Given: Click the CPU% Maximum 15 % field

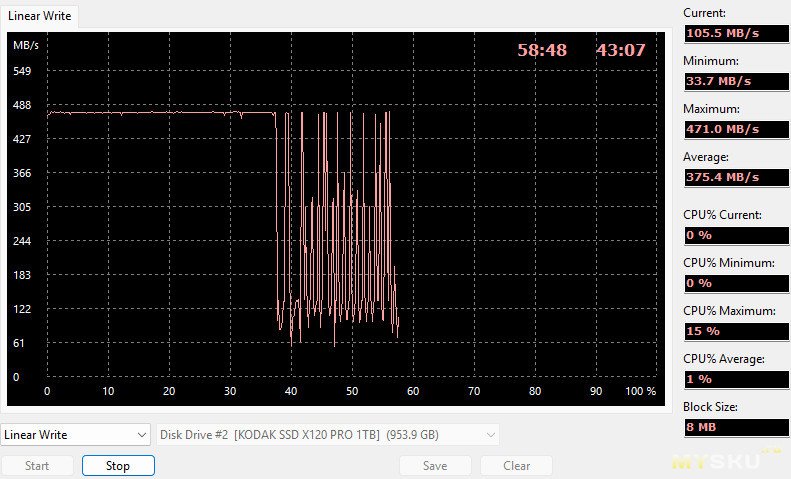Looking at the screenshot, I should [x=737, y=331].
